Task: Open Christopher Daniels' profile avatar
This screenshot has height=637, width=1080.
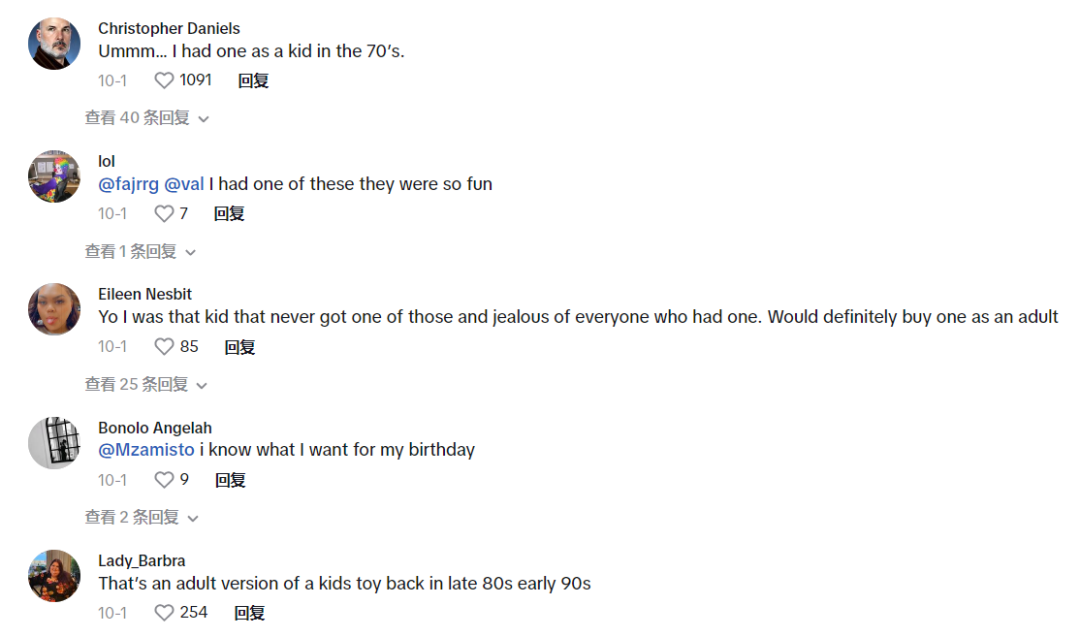Action: [x=54, y=43]
